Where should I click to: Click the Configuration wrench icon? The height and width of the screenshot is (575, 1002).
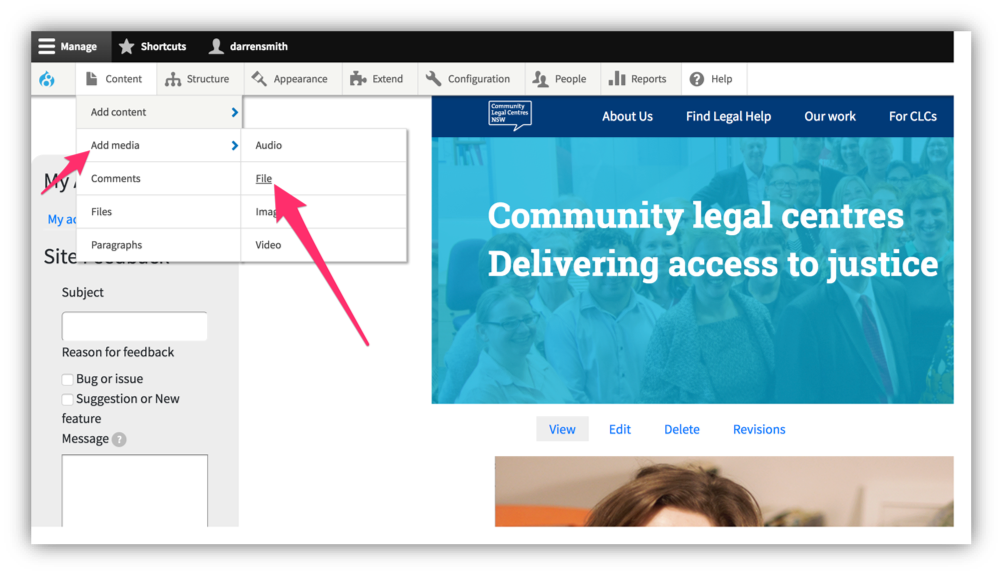pos(433,79)
